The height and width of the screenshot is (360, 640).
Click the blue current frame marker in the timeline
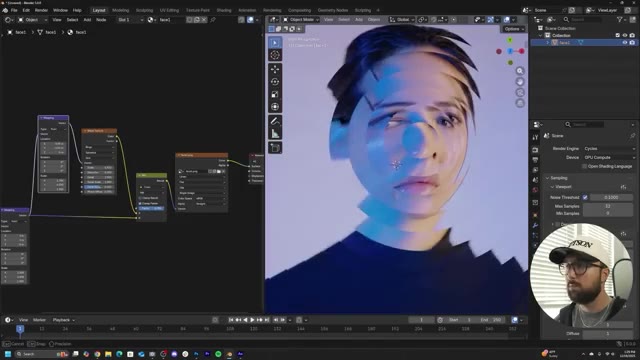point(20,329)
